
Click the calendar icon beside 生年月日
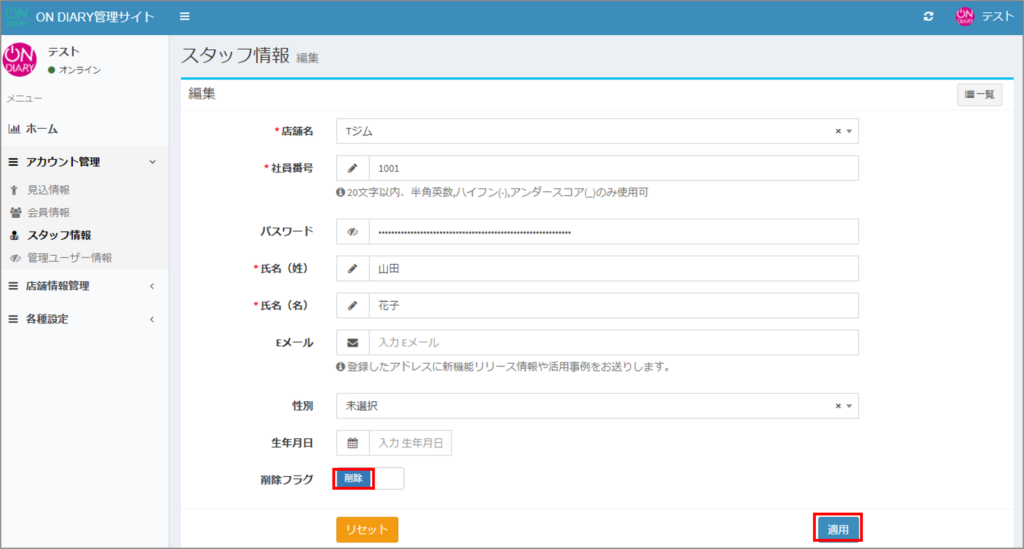click(352, 443)
